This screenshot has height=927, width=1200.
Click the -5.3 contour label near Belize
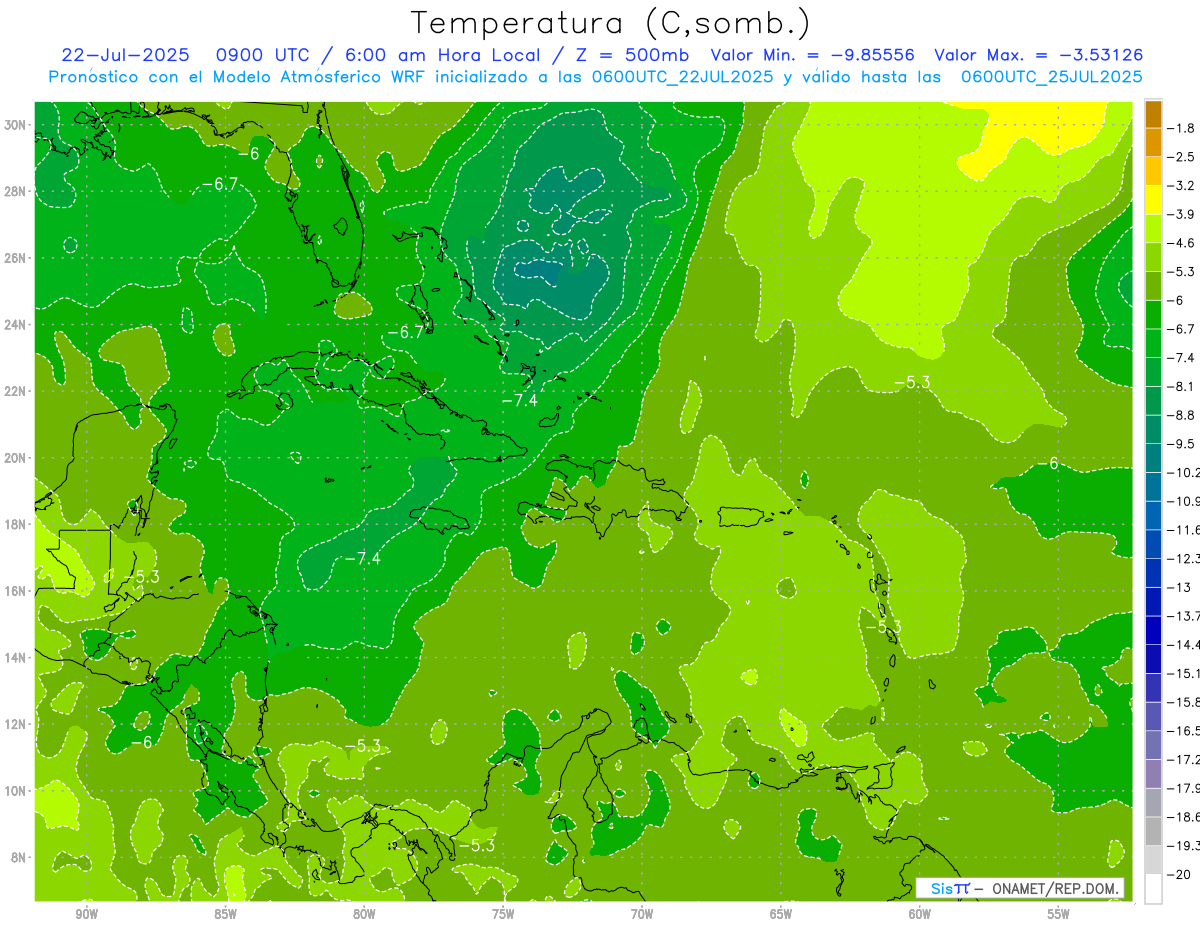[141, 577]
